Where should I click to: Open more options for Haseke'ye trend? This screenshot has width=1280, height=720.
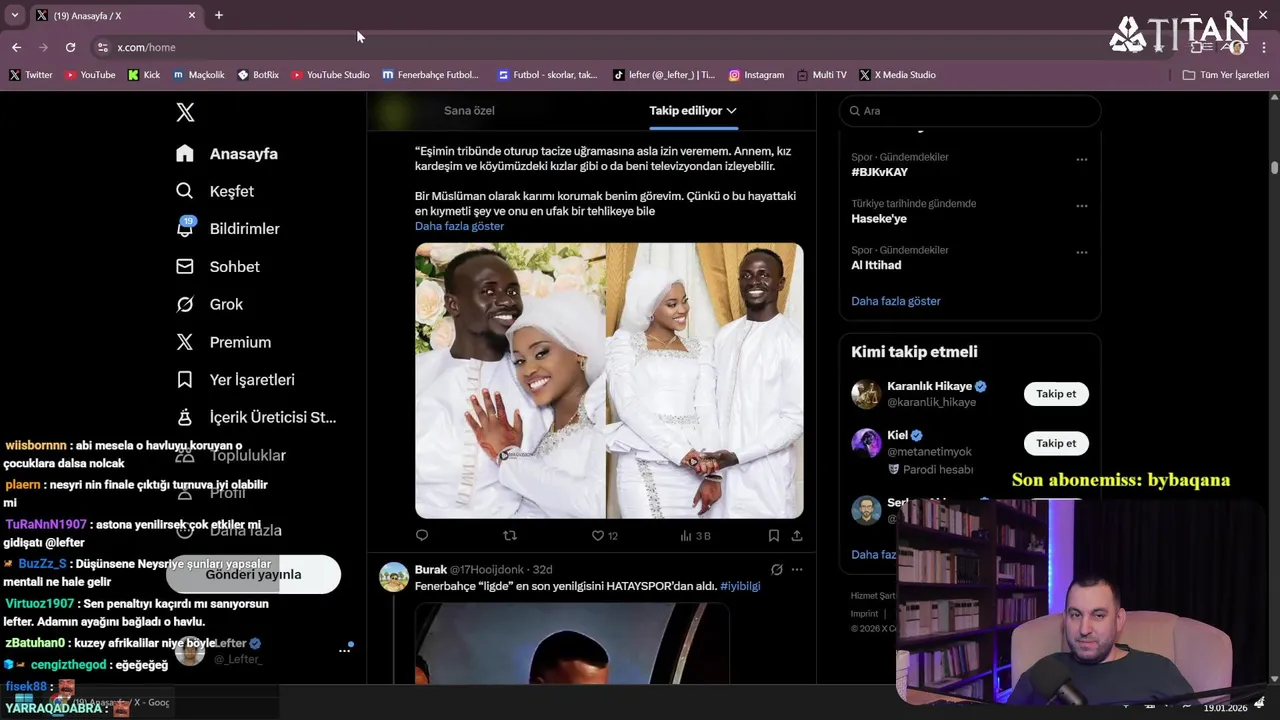1081,206
